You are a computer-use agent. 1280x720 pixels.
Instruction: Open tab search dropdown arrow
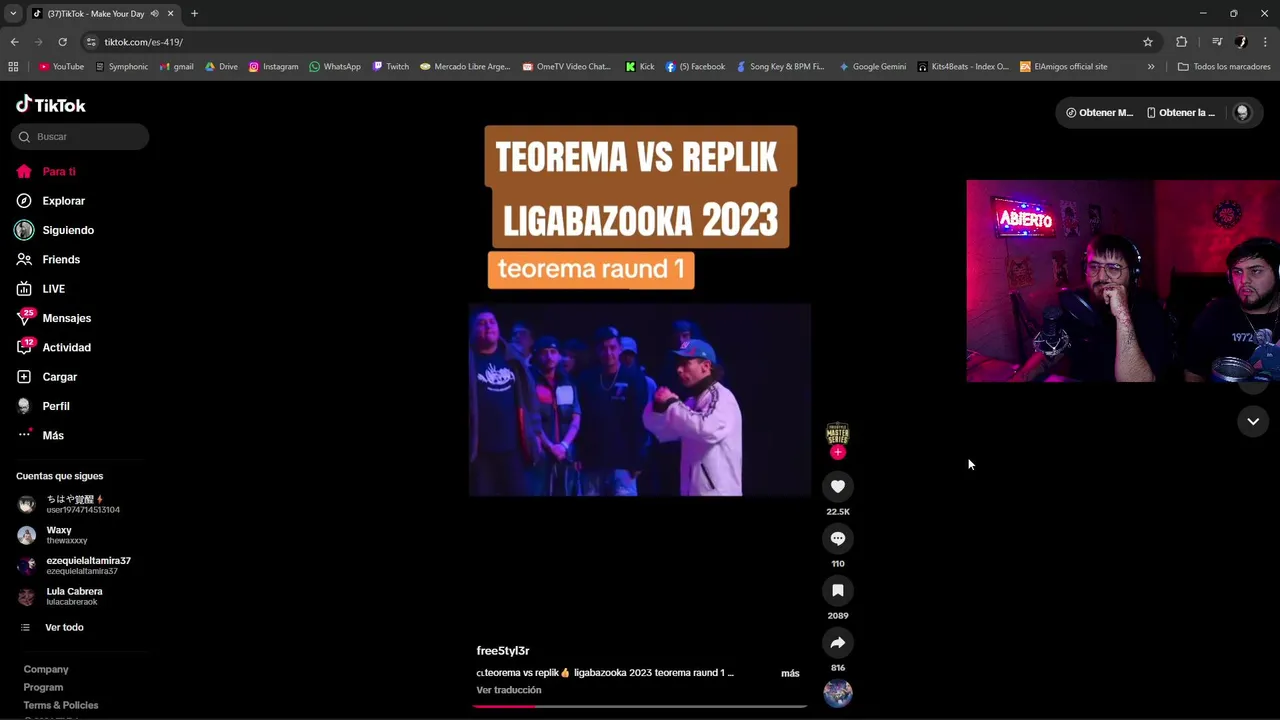tap(13, 14)
